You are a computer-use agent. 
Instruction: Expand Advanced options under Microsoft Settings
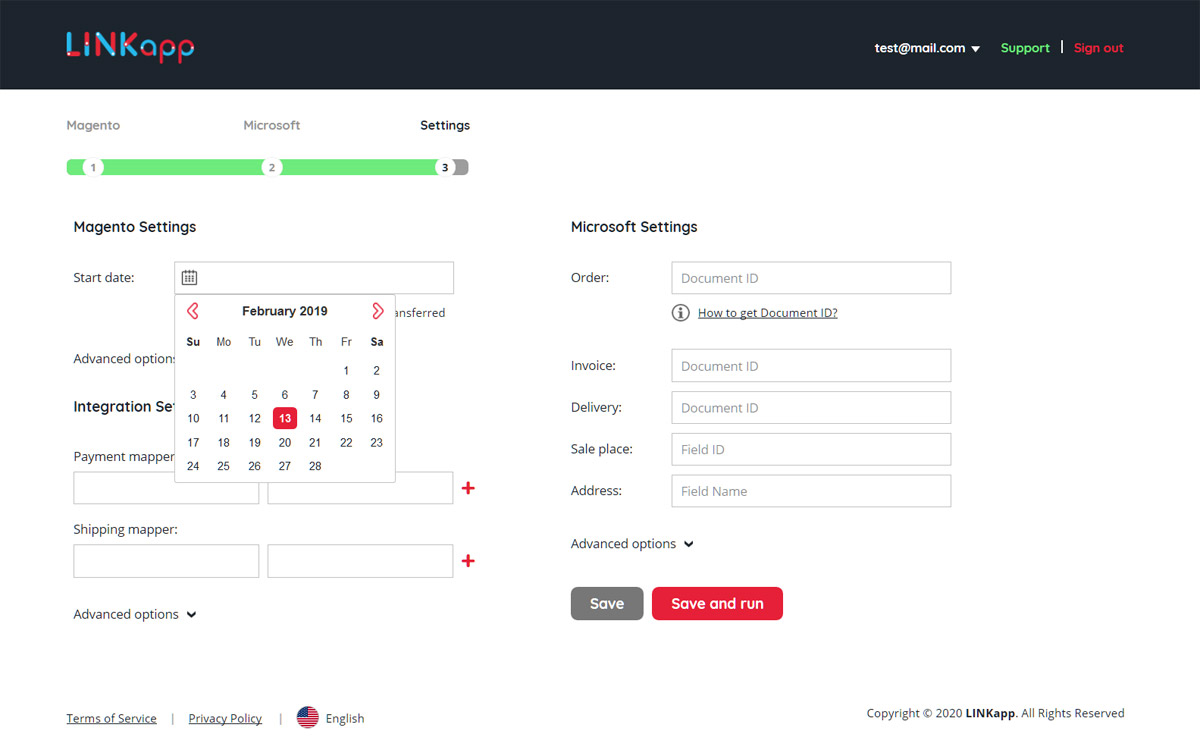(632, 544)
